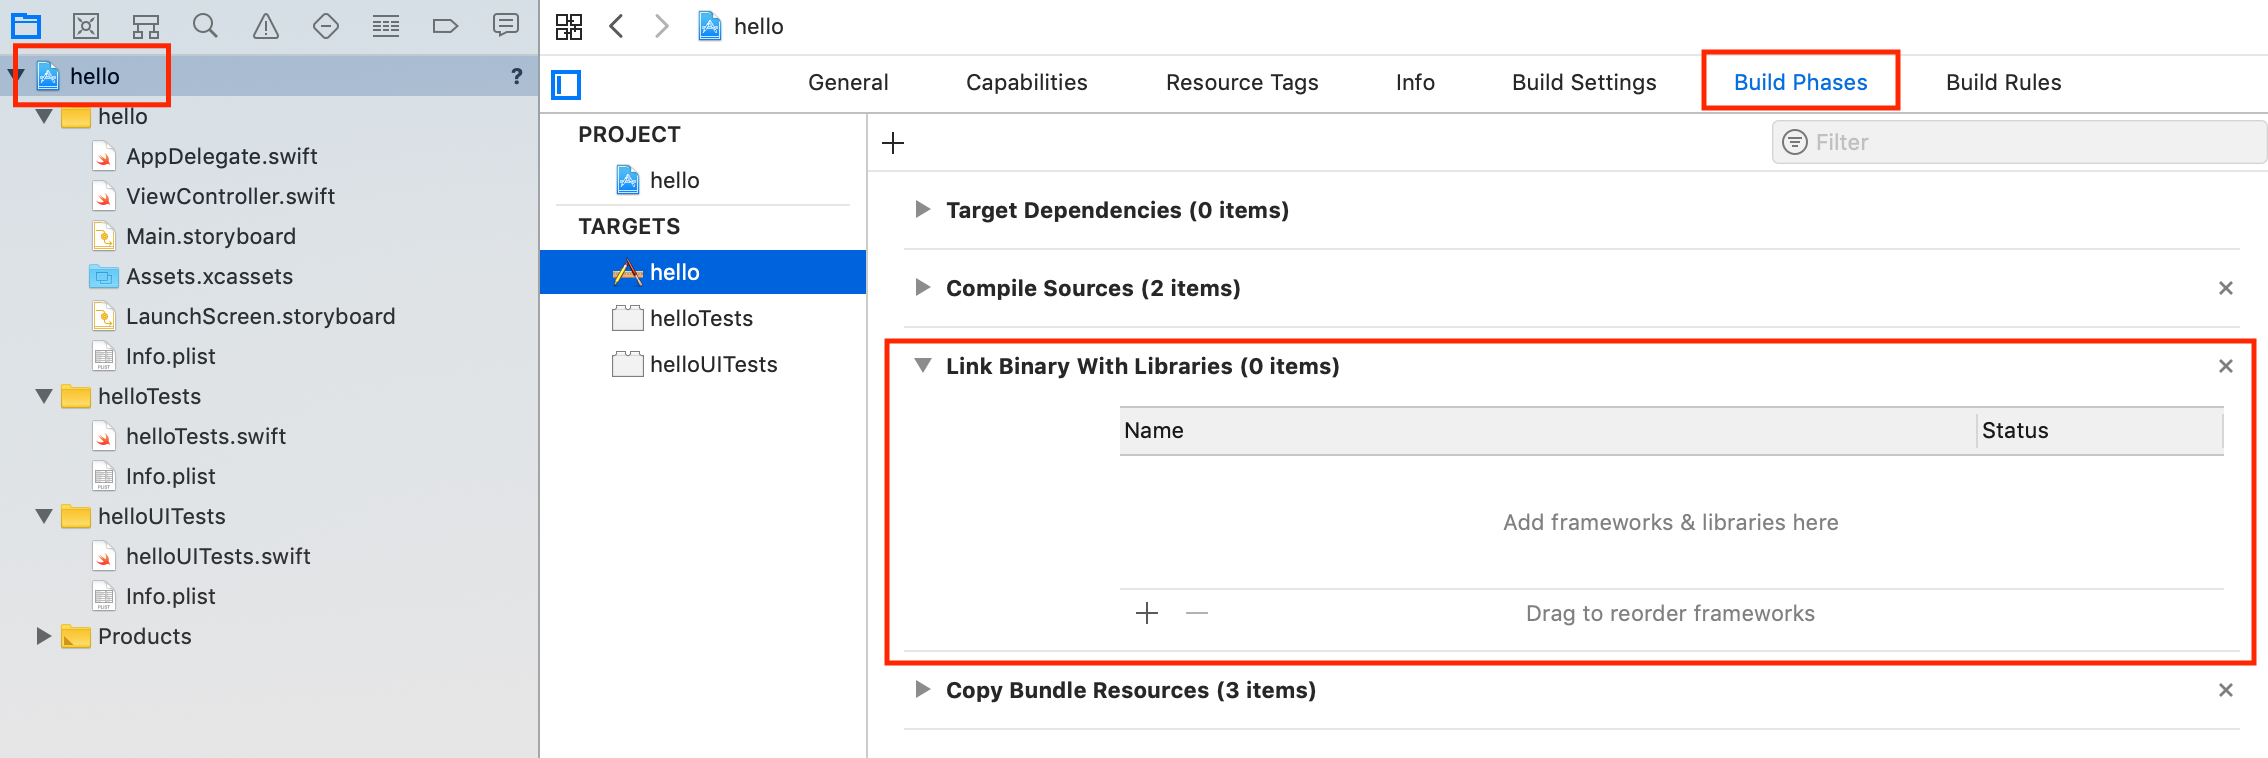Open the Debug navigator icon
Screen dimensions: 2268x758
(x=386, y=26)
